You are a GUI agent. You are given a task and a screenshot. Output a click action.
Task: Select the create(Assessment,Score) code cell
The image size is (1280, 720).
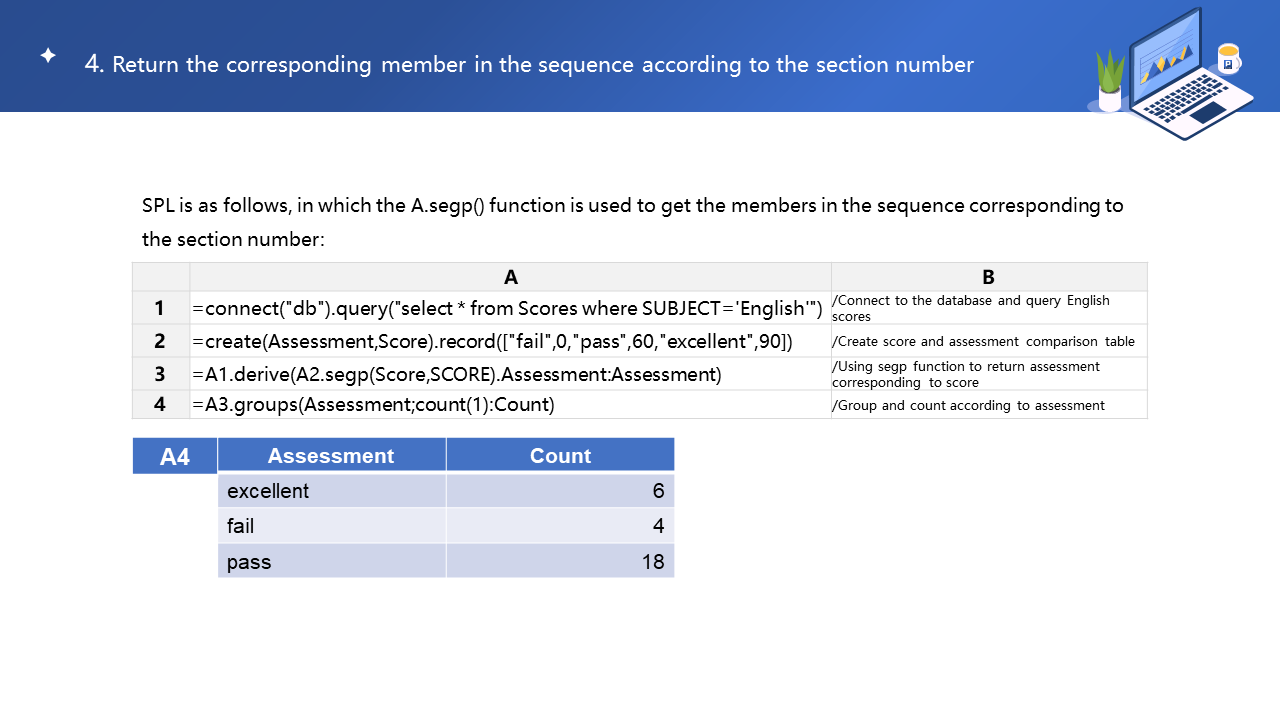point(492,341)
